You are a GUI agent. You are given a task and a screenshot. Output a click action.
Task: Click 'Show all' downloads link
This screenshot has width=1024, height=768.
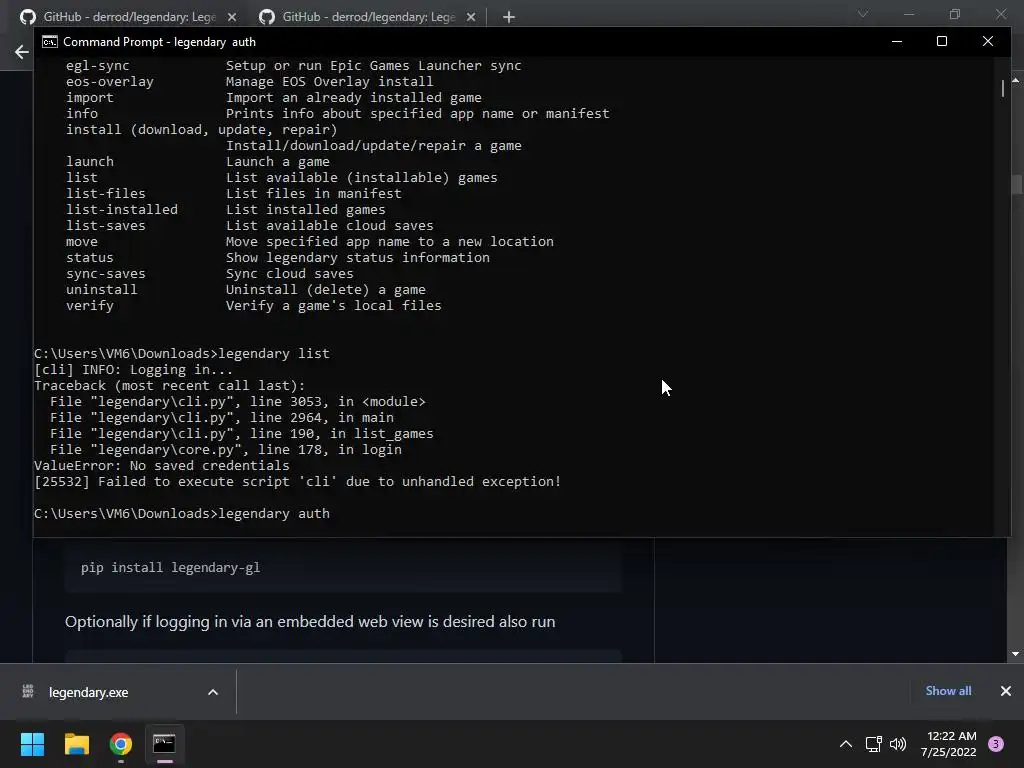click(x=948, y=691)
